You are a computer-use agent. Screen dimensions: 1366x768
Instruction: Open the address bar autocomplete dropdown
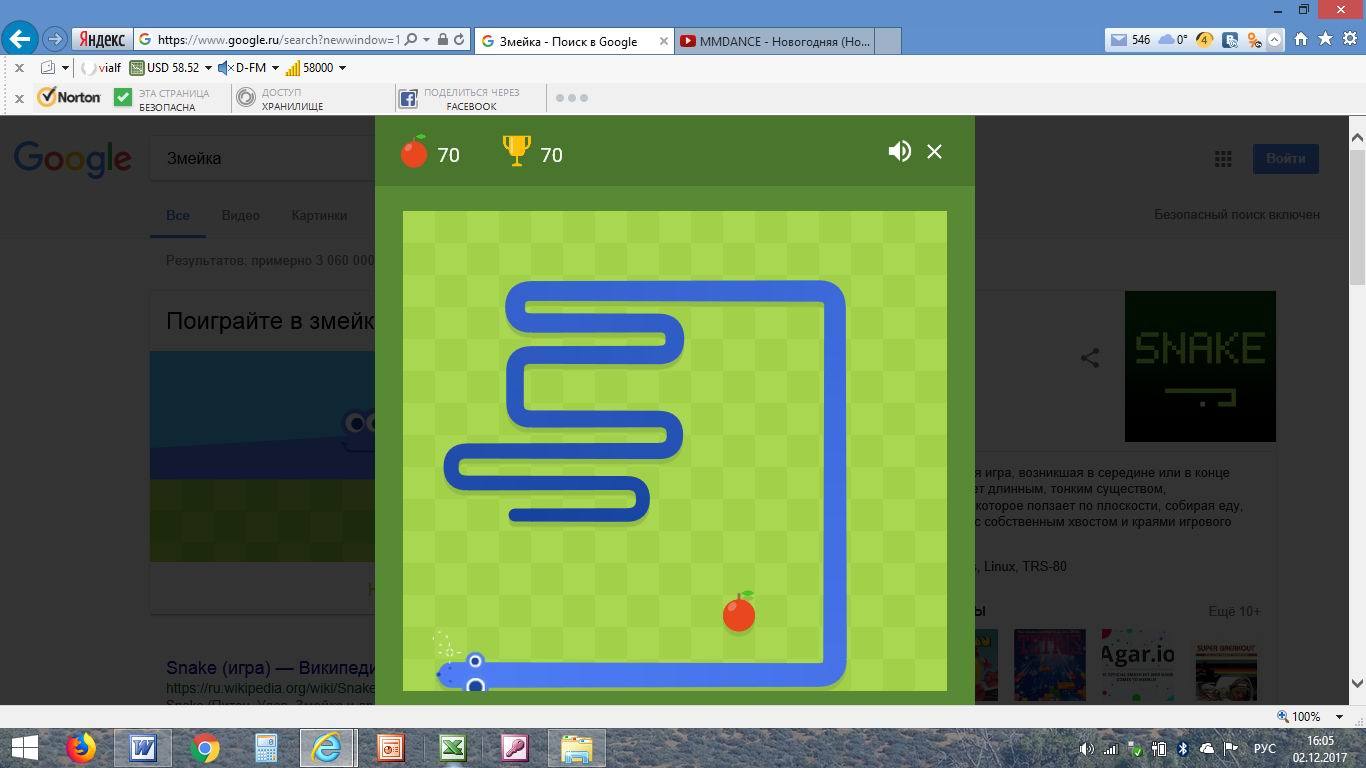tap(427, 40)
